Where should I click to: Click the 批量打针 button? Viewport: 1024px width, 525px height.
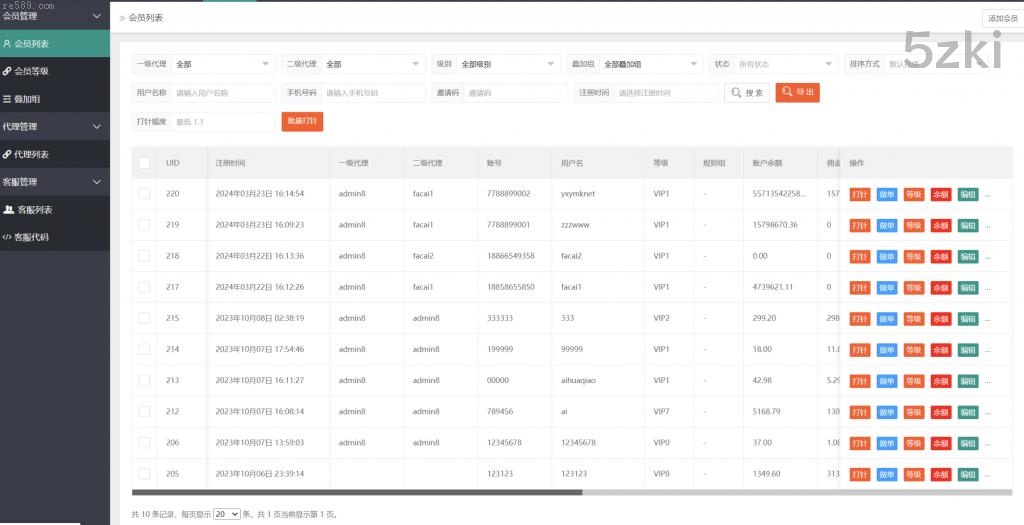pyautogui.click(x=302, y=121)
